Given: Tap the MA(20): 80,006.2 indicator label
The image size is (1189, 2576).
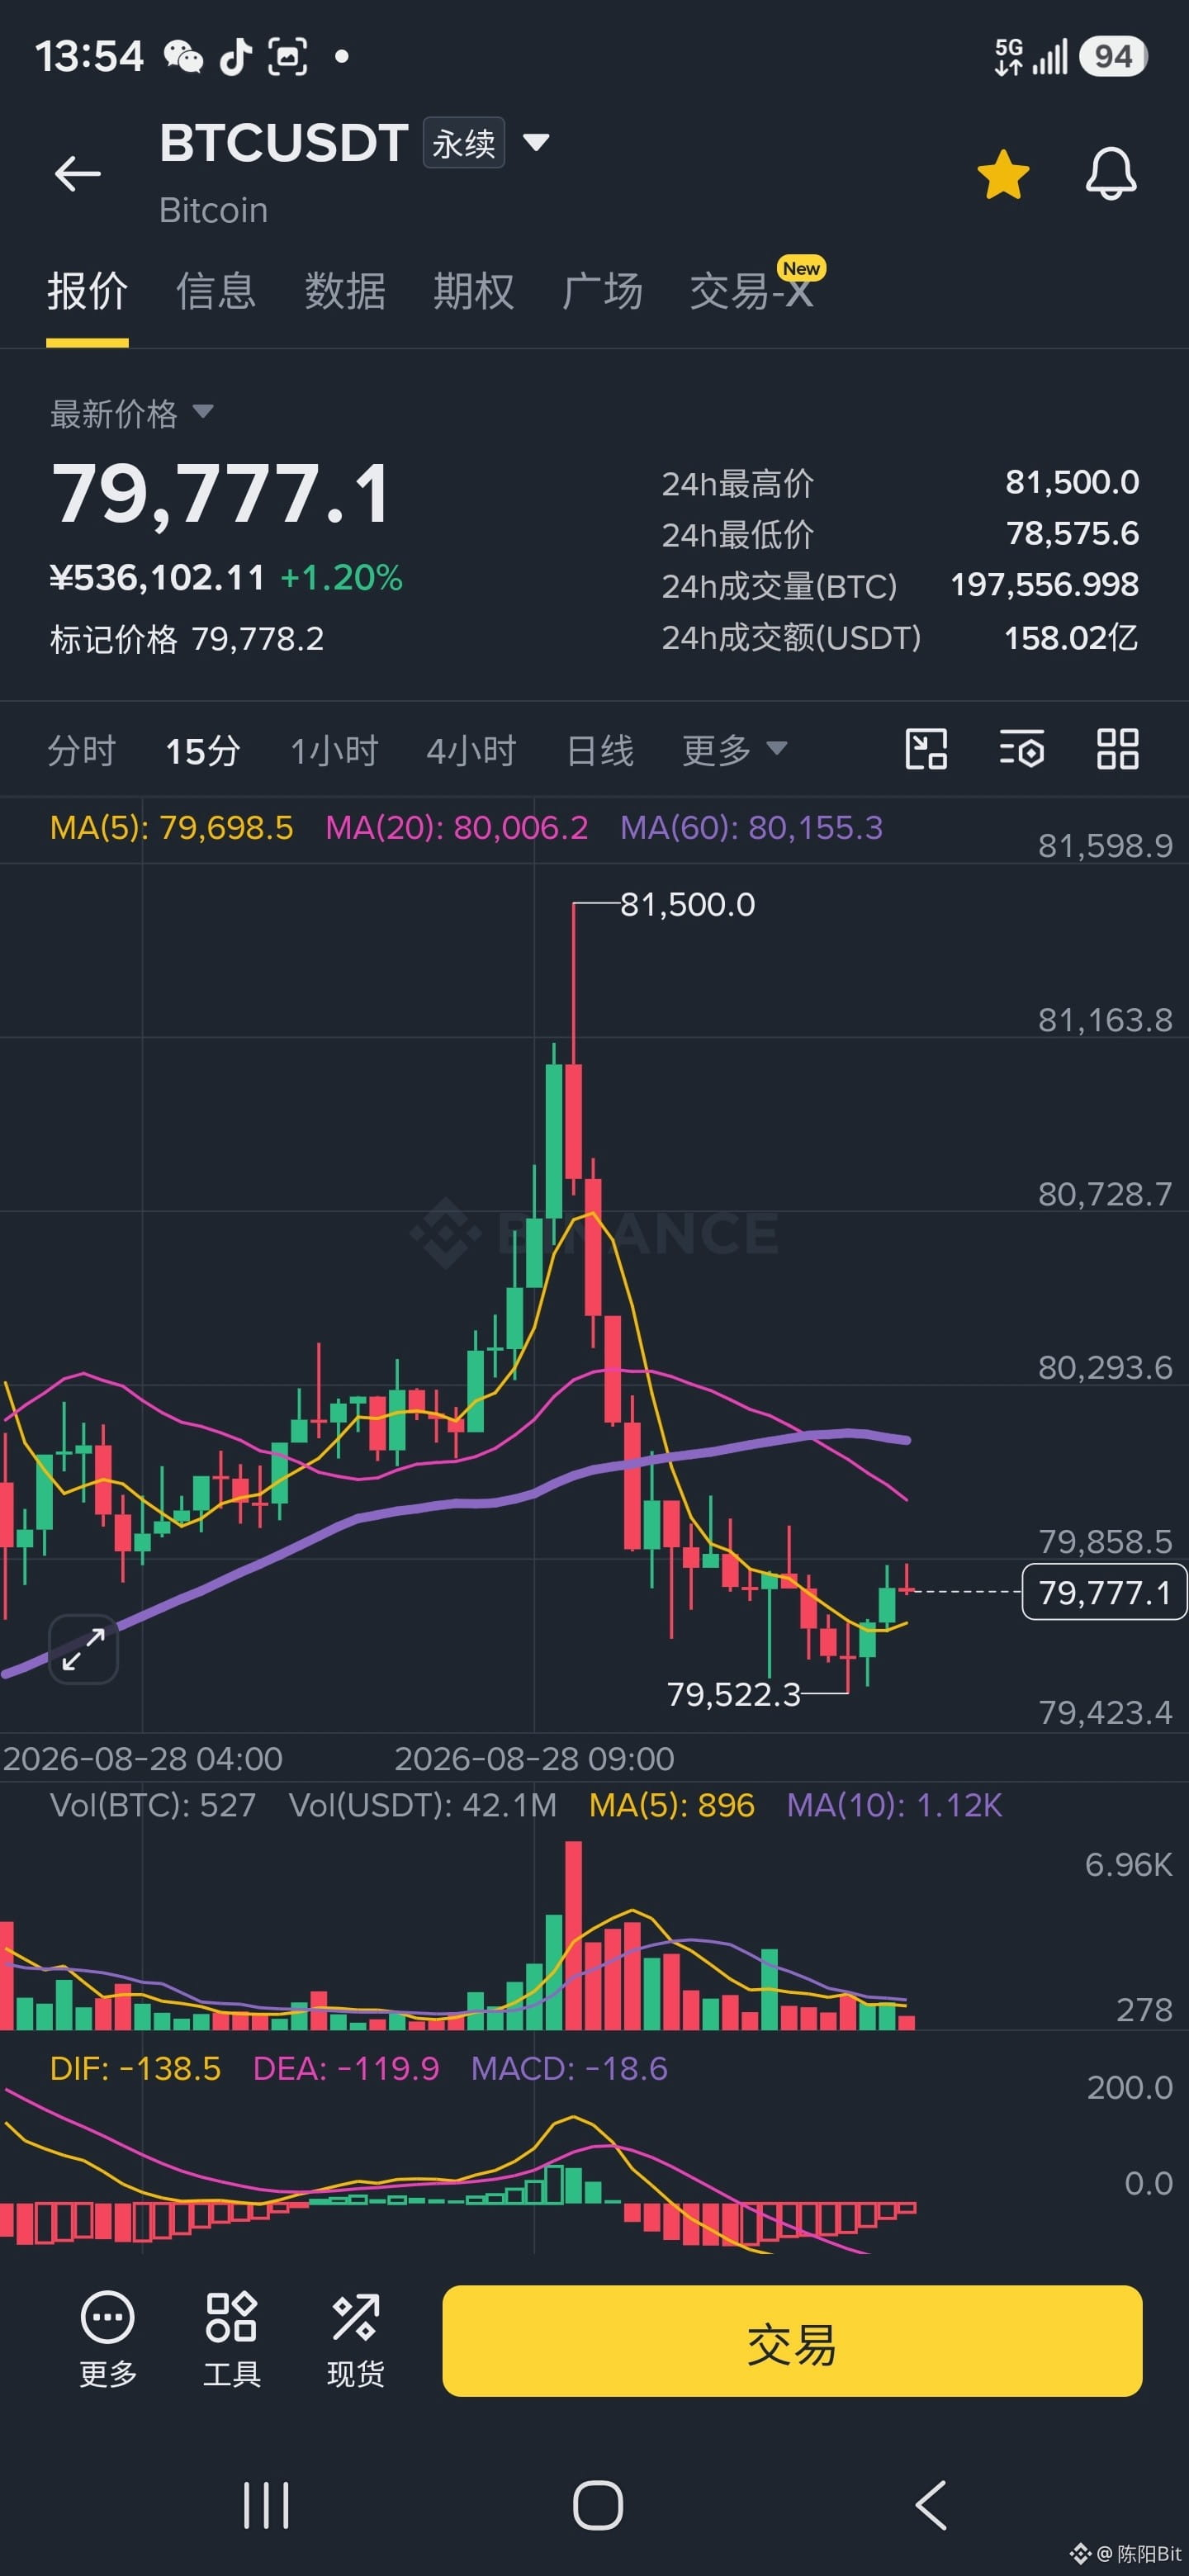Looking at the screenshot, I should tap(457, 827).
